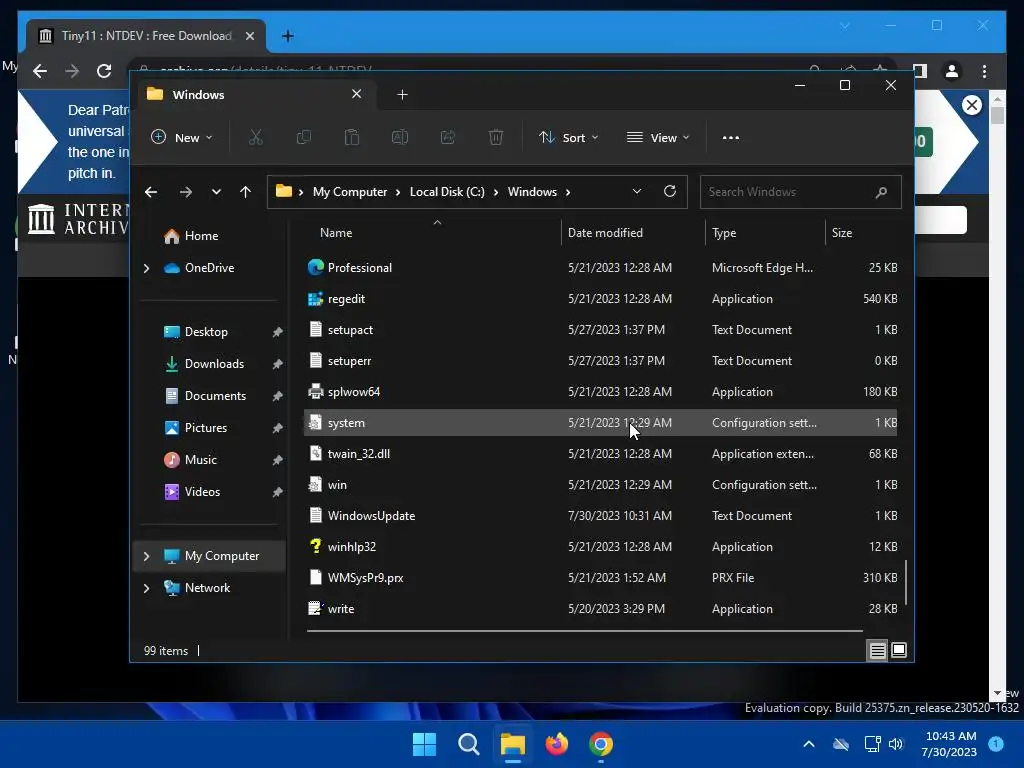Open the Sort dropdown
This screenshot has height=768, width=1024.
(x=568, y=138)
